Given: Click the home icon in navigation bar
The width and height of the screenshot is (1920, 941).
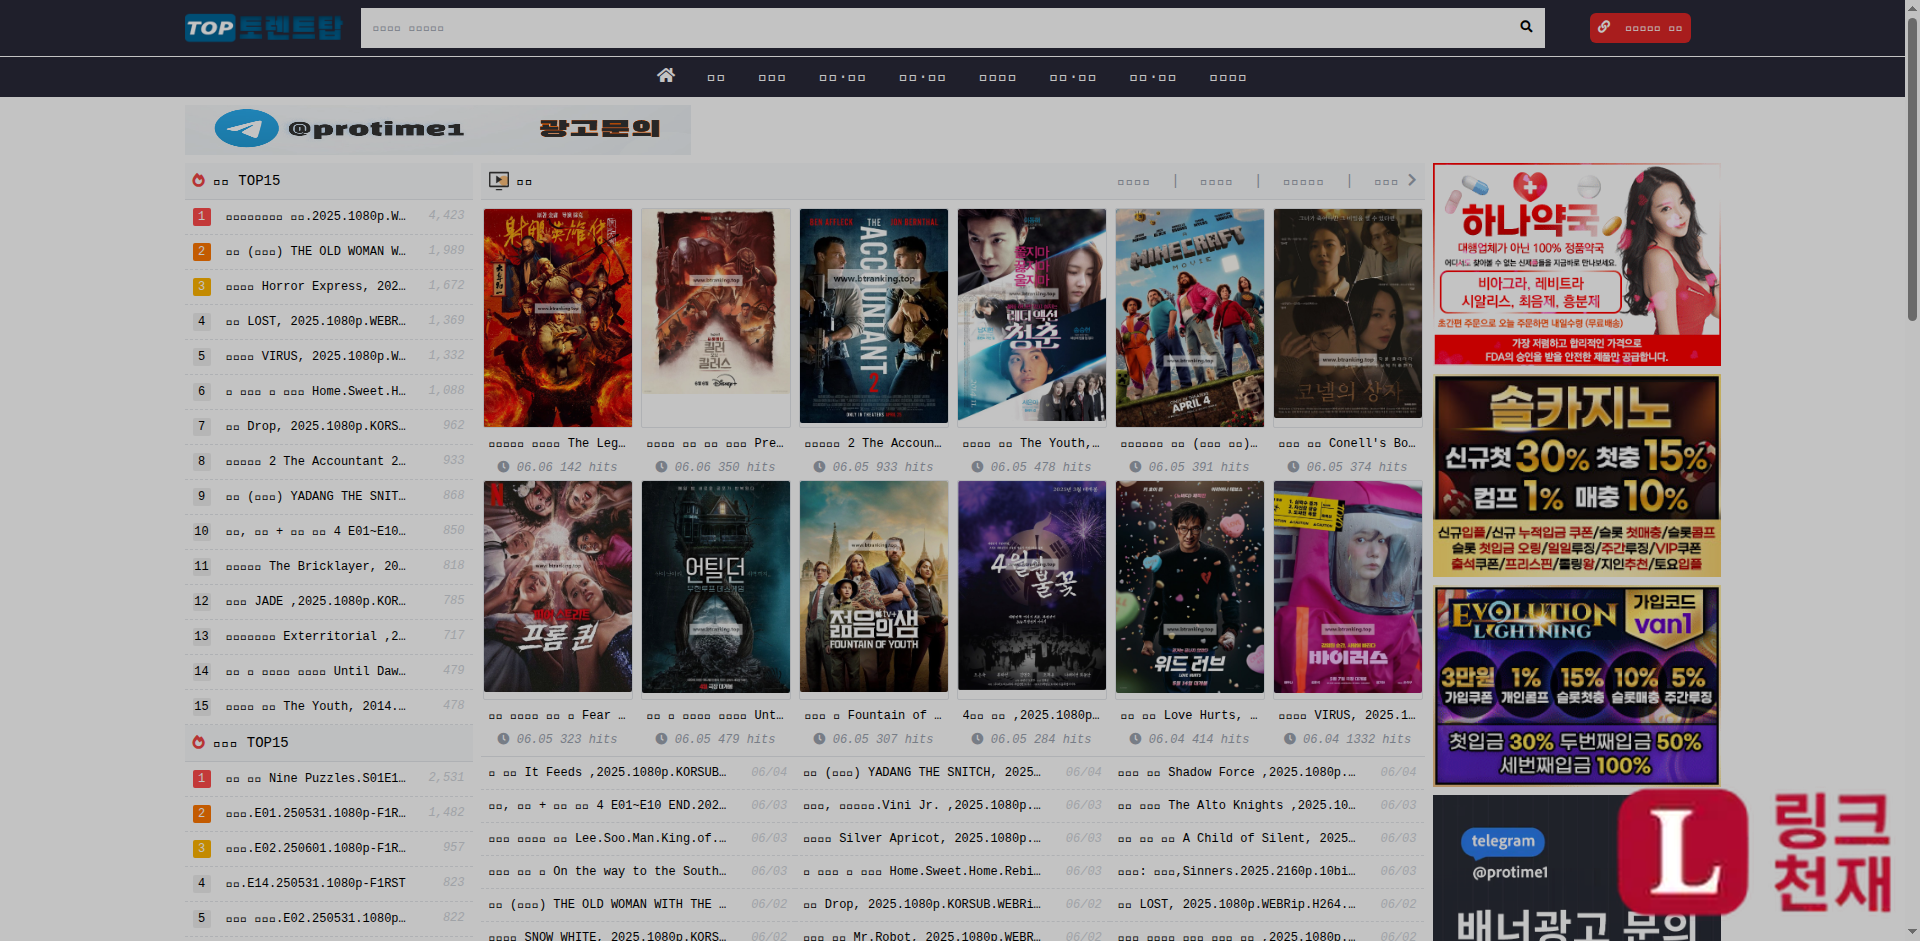Looking at the screenshot, I should tap(666, 75).
